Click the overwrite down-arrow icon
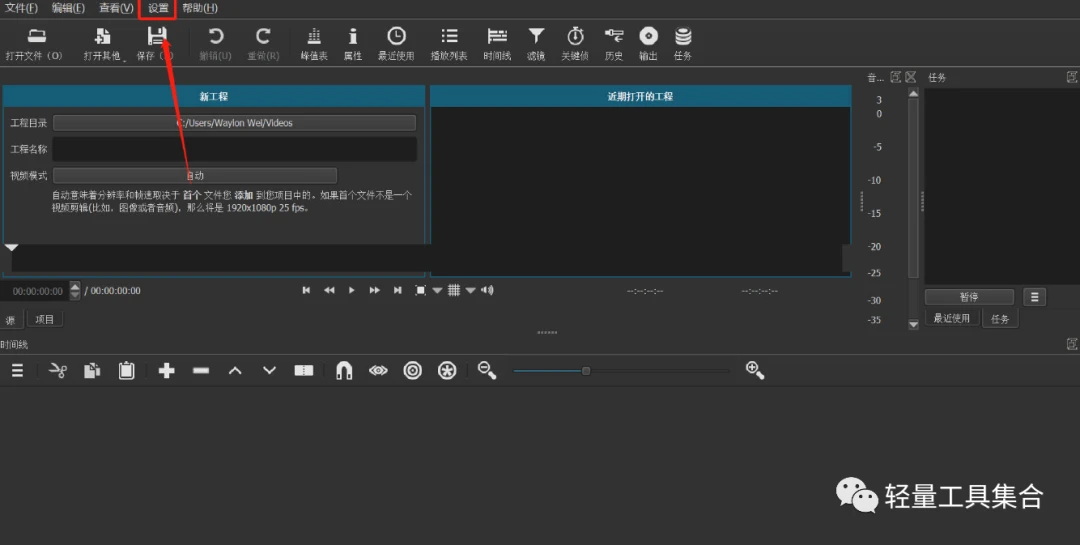This screenshot has height=545, width=1080. [x=269, y=371]
